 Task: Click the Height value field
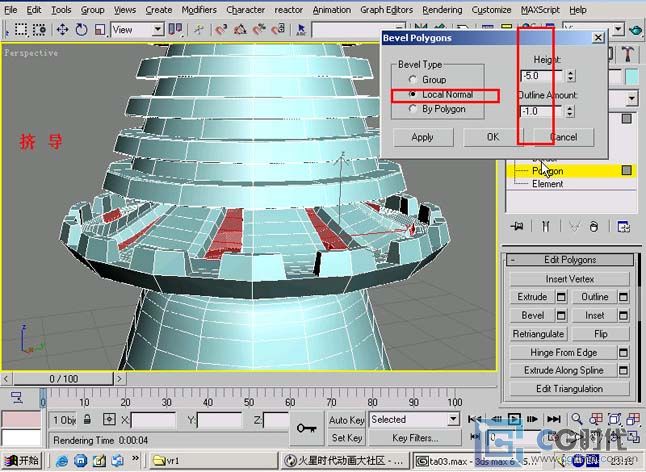click(x=541, y=76)
